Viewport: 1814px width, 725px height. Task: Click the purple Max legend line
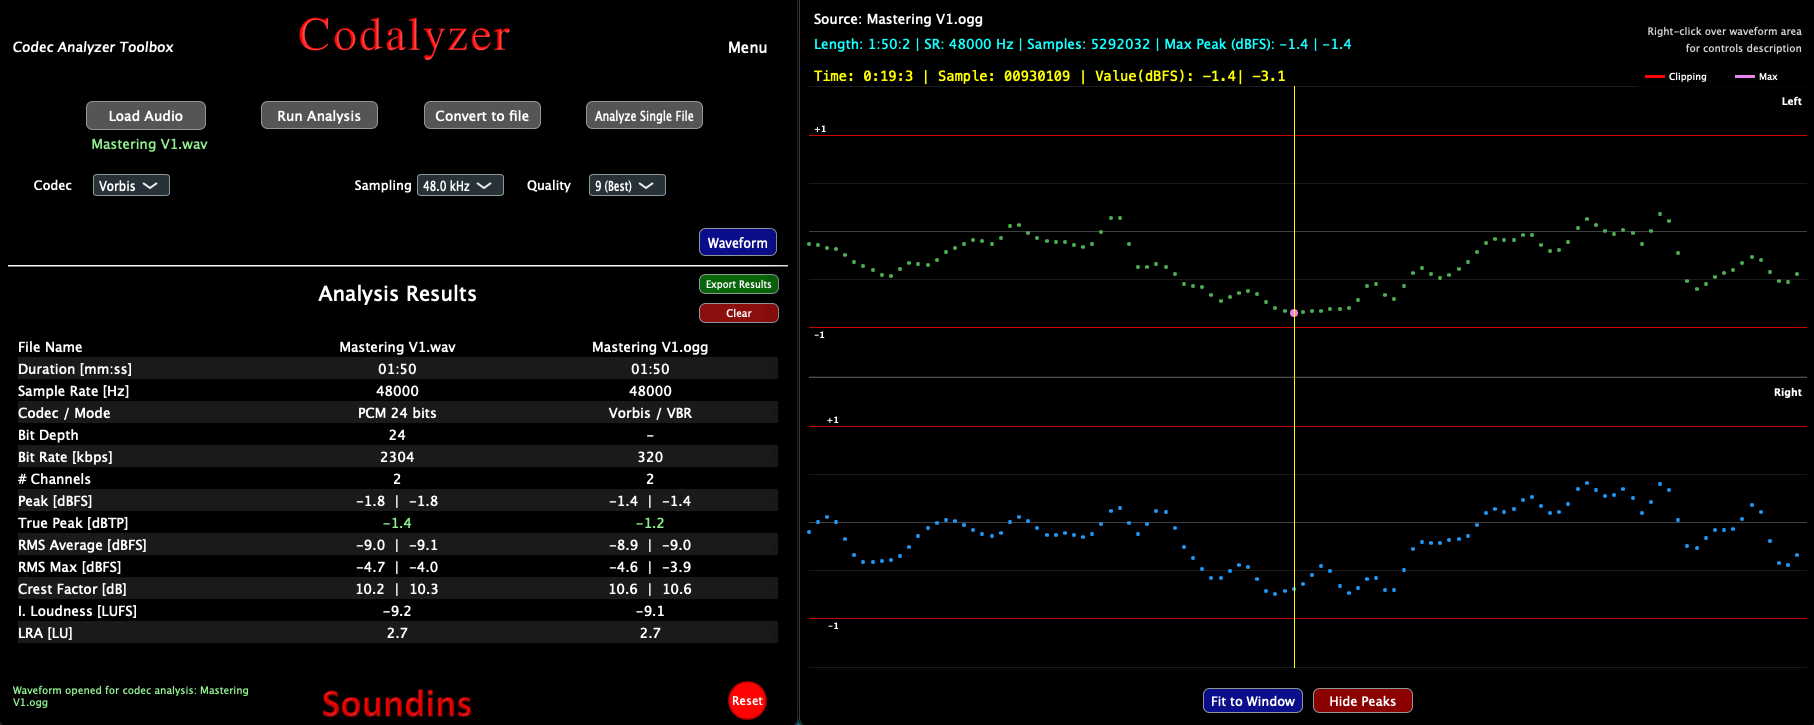coord(1745,77)
